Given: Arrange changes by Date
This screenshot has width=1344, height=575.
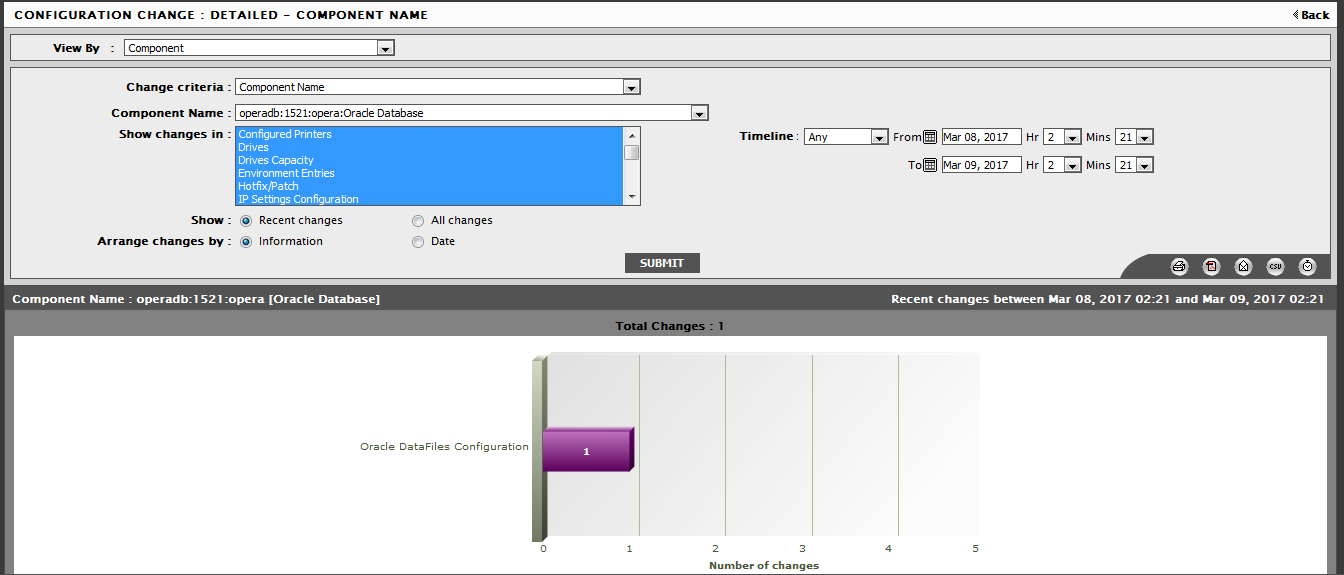Looking at the screenshot, I should coord(418,241).
